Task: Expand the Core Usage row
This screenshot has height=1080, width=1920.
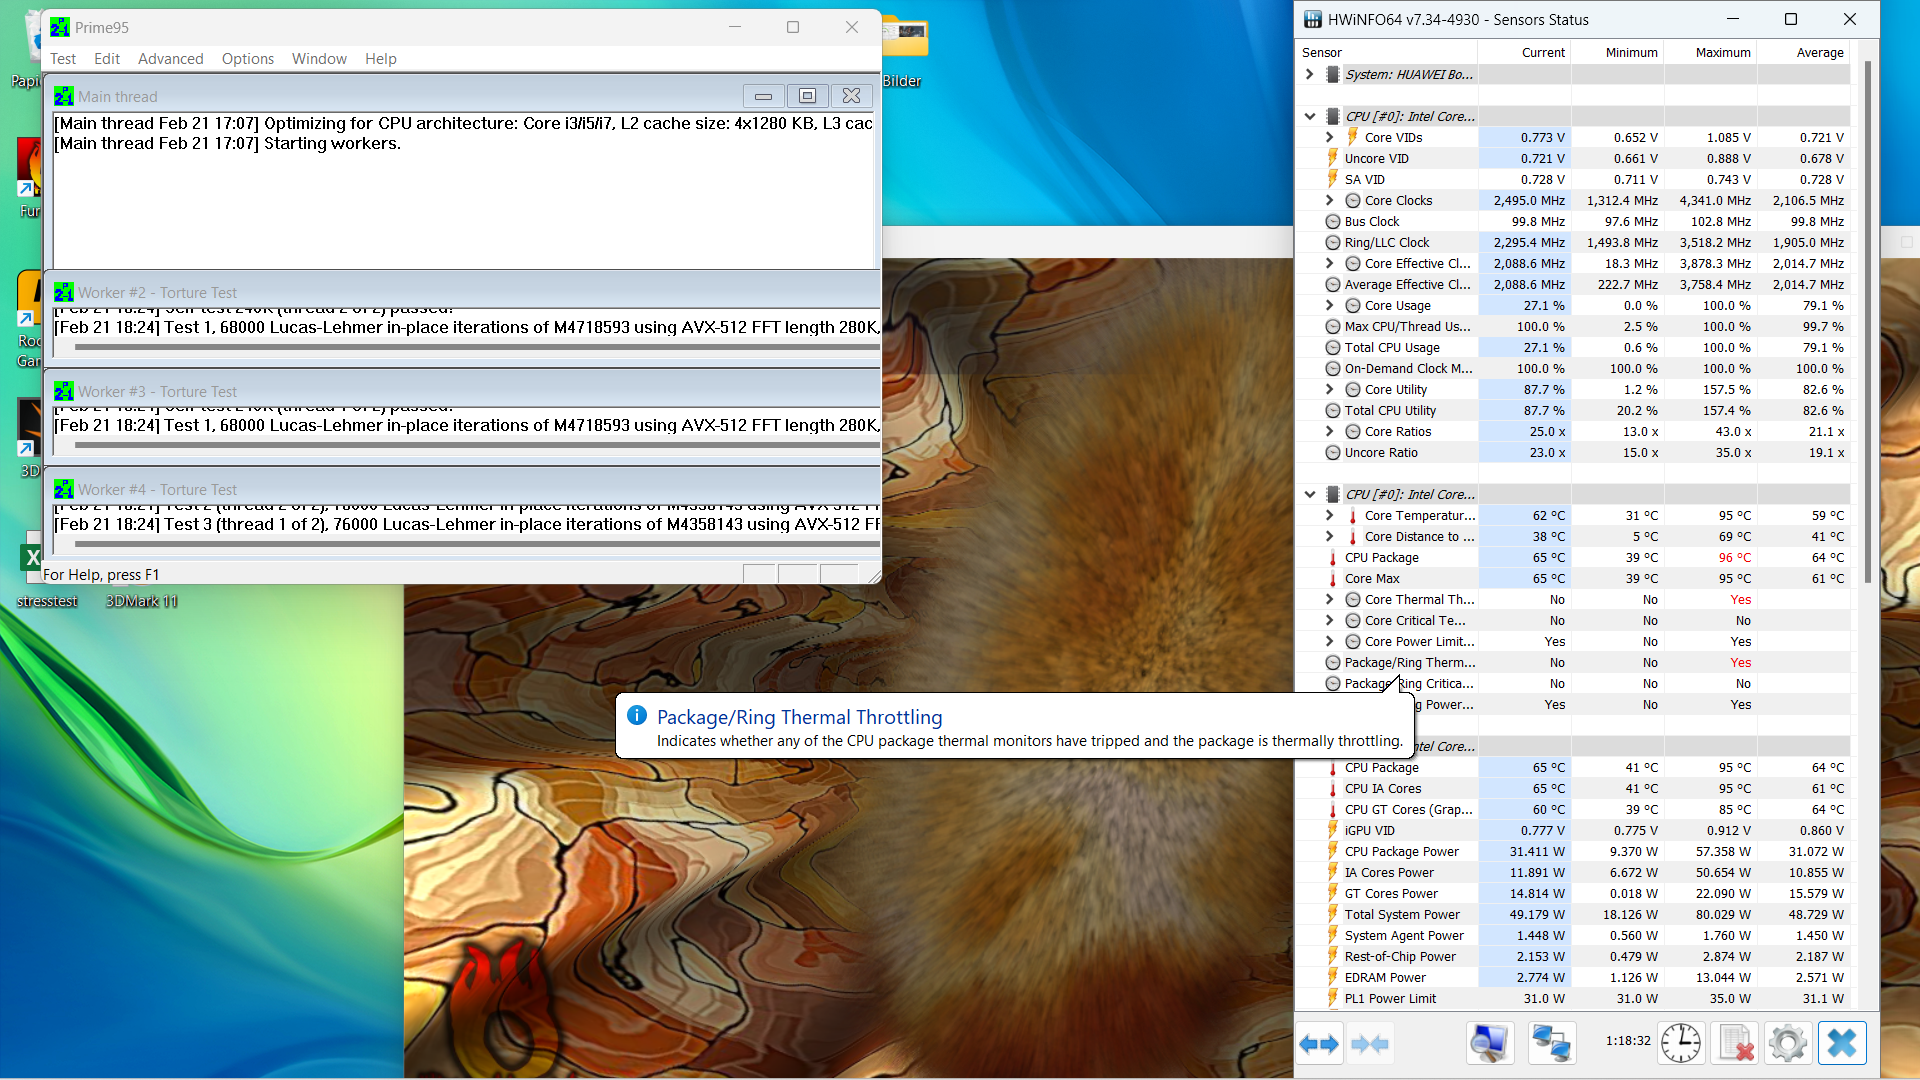Action: point(1329,306)
